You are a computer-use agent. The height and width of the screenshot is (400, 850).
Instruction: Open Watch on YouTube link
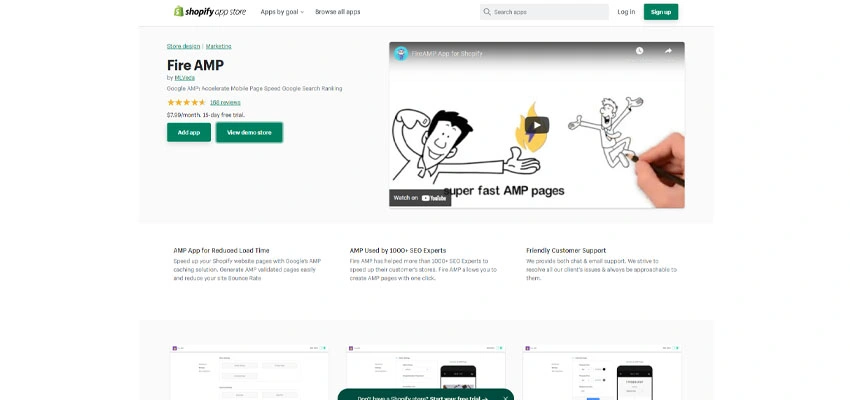point(420,198)
